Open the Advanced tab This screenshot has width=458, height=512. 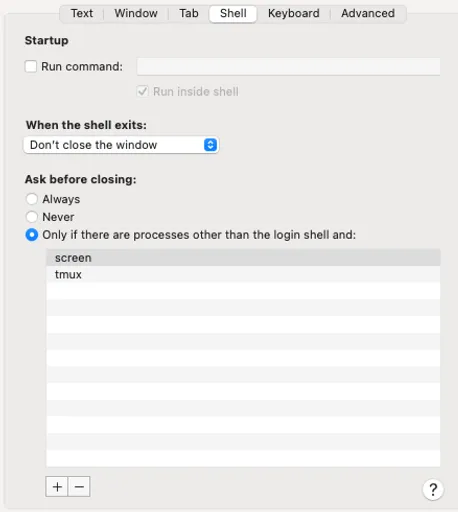click(368, 13)
